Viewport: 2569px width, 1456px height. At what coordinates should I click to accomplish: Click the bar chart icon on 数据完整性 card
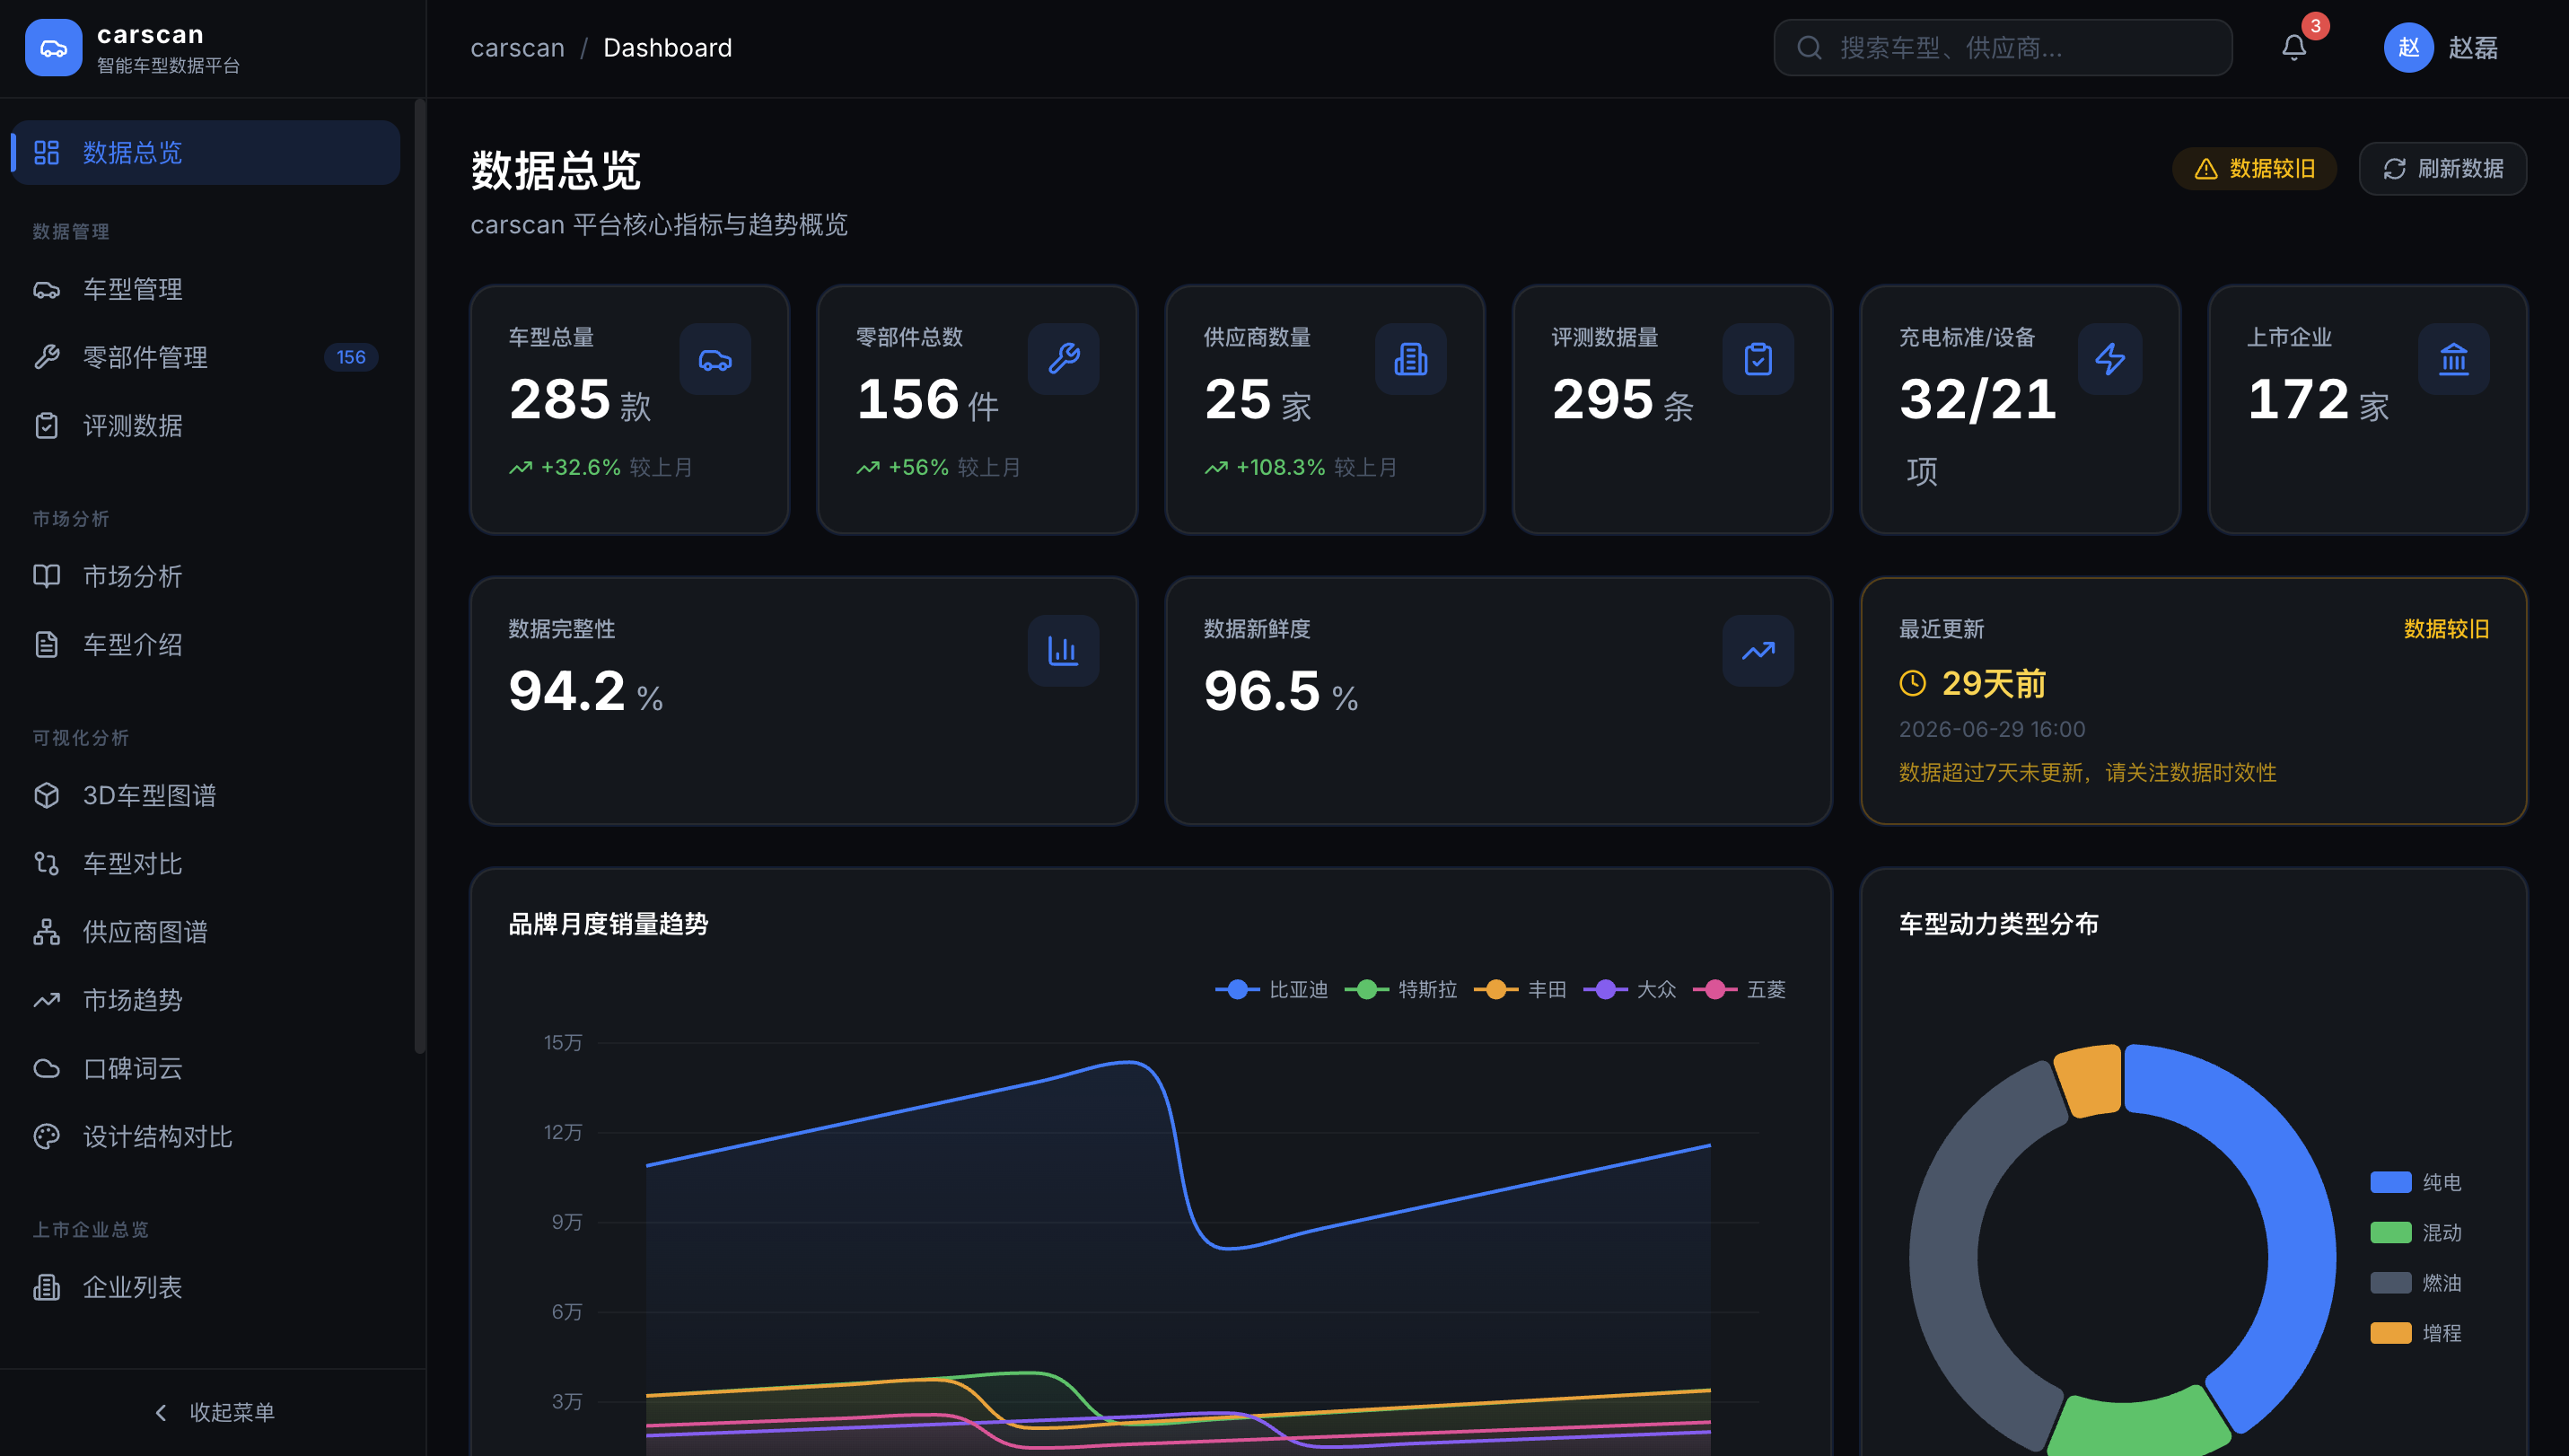[1063, 651]
